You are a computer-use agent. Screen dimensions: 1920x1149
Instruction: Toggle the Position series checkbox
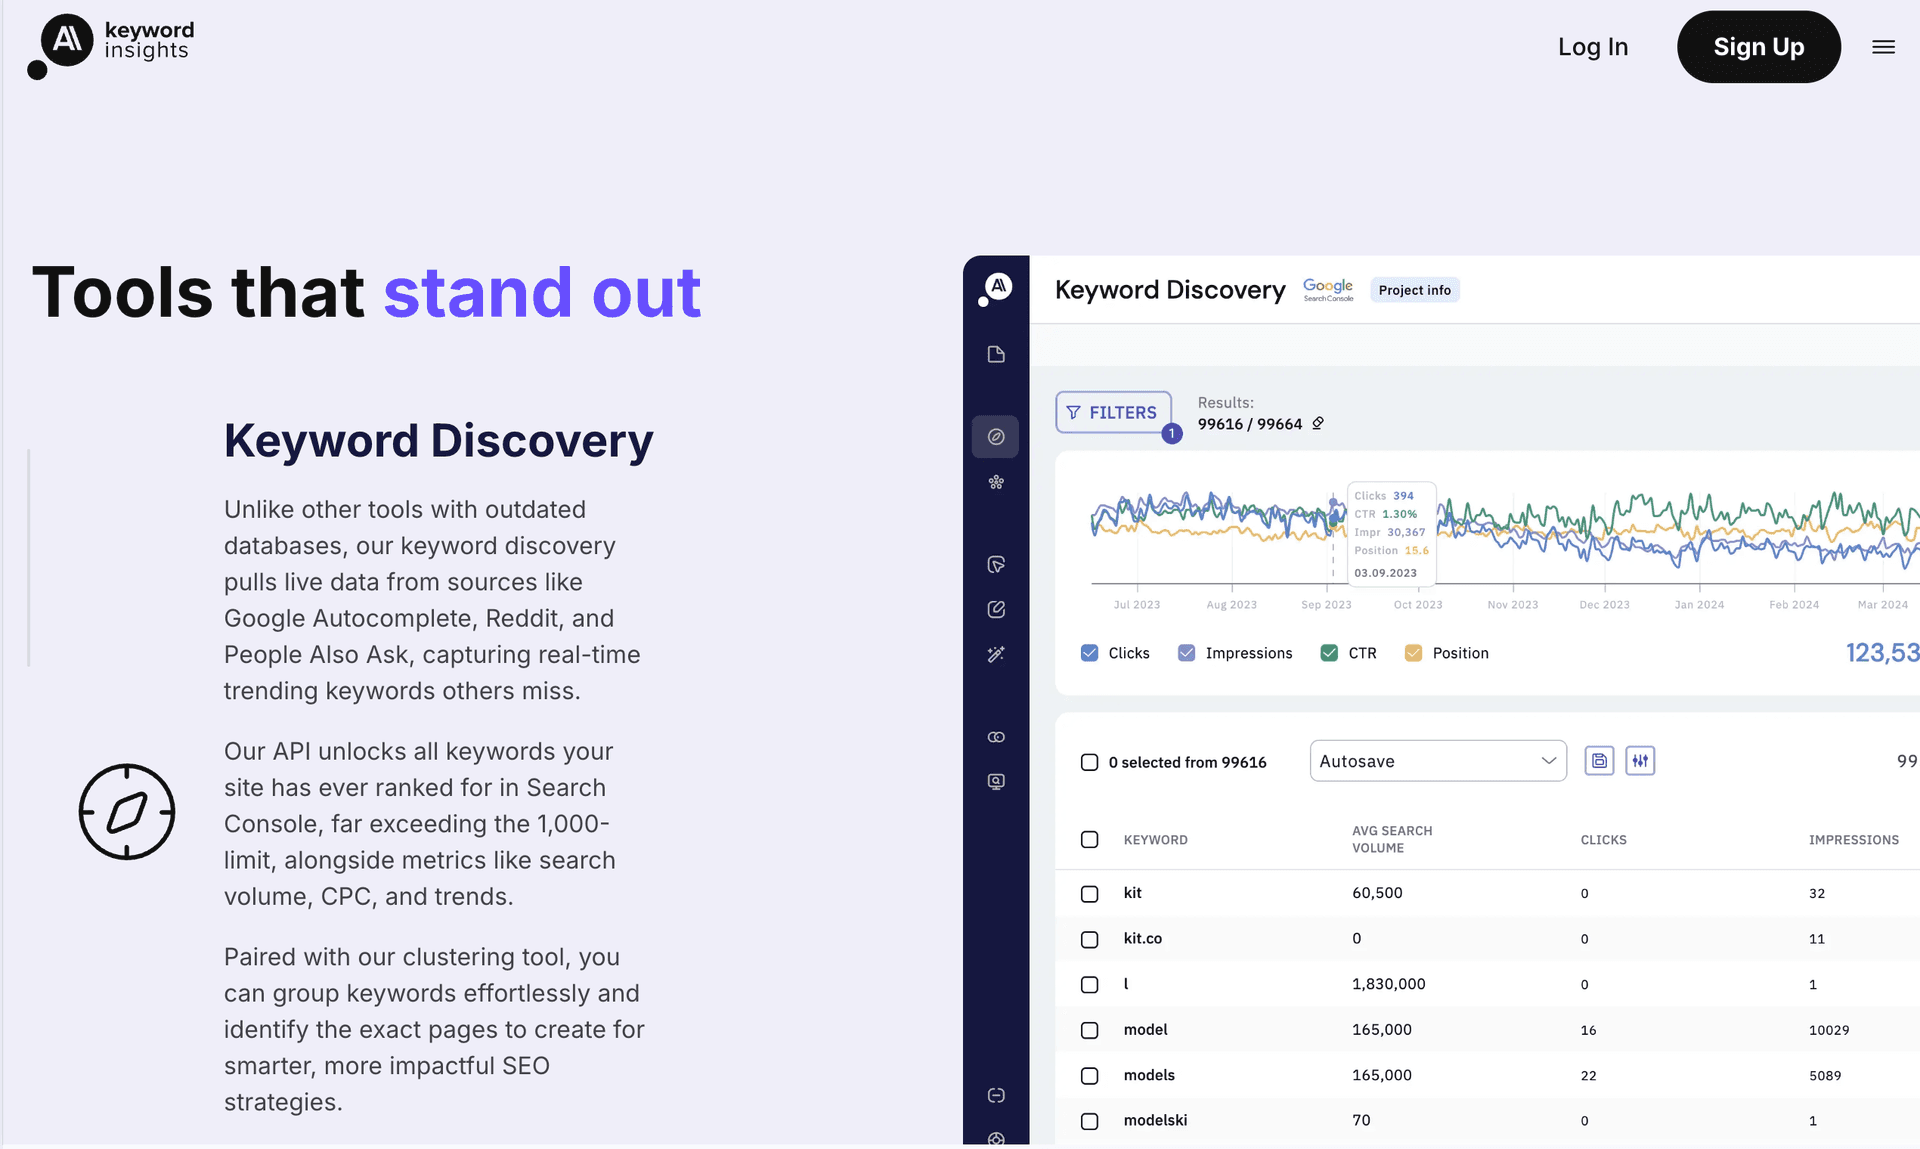pos(1413,653)
